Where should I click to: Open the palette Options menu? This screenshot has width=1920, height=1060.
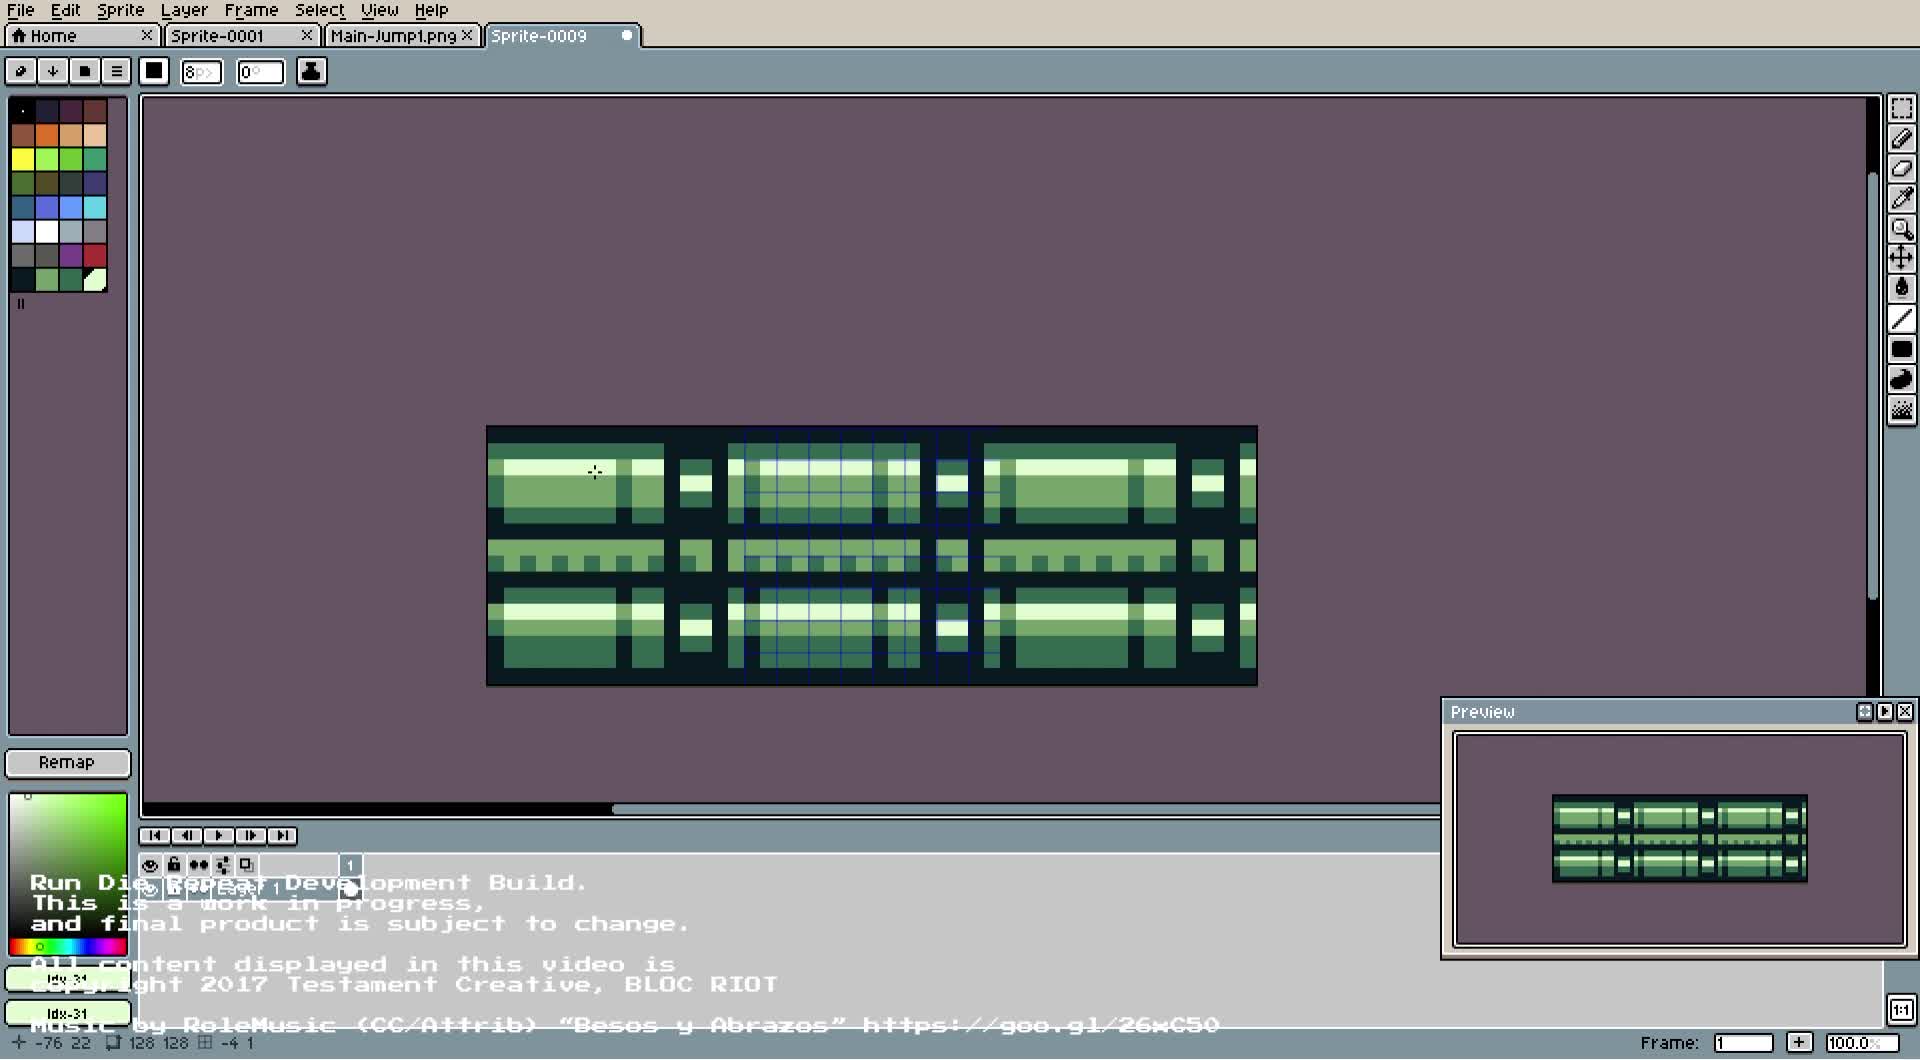coord(116,71)
